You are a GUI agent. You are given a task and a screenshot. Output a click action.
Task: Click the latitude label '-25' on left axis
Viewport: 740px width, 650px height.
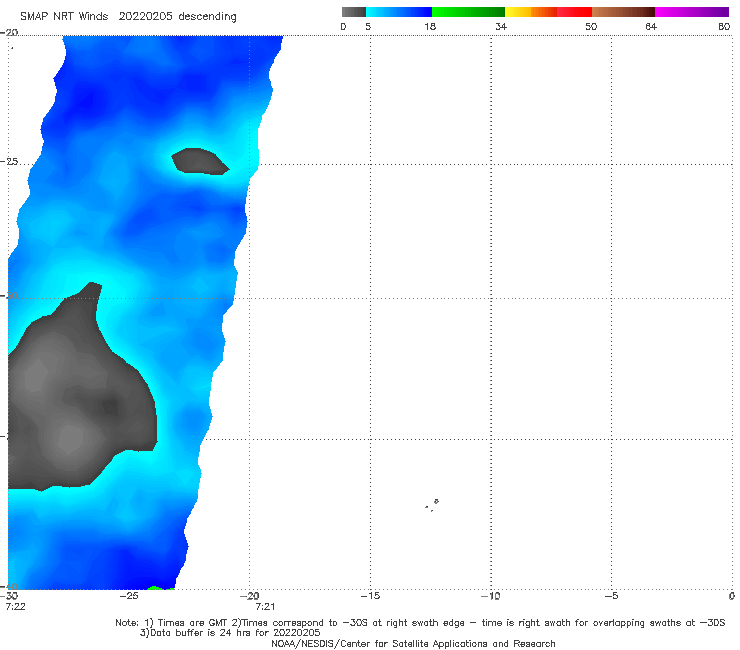(9, 161)
